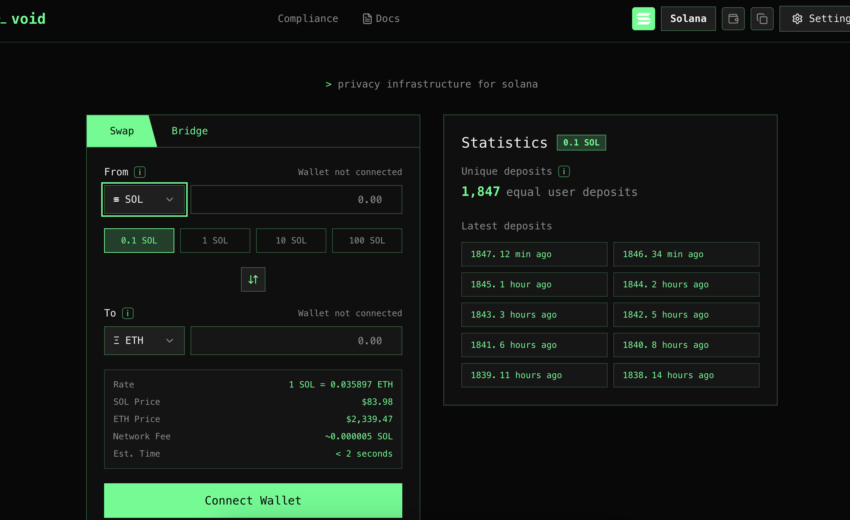
Task: Click info icon beside Unique deposits
Action: (x=564, y=171)
